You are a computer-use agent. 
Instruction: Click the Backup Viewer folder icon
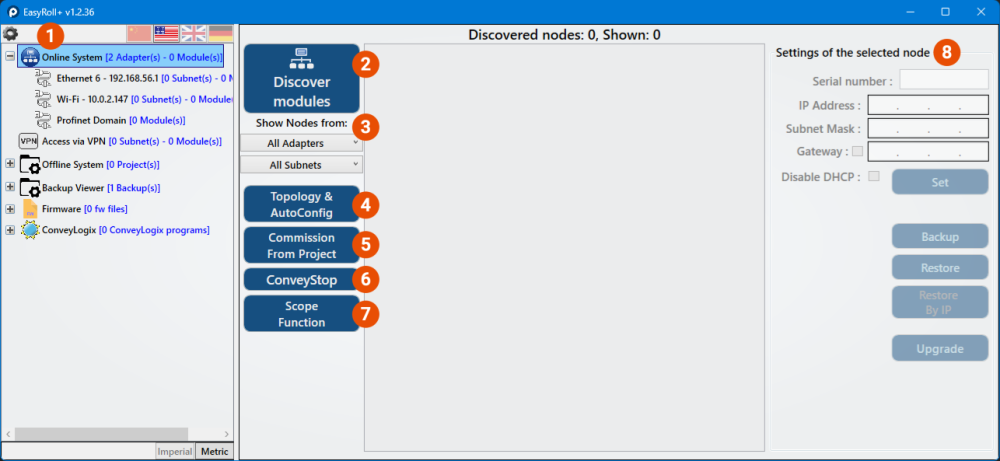click(30, 187)
